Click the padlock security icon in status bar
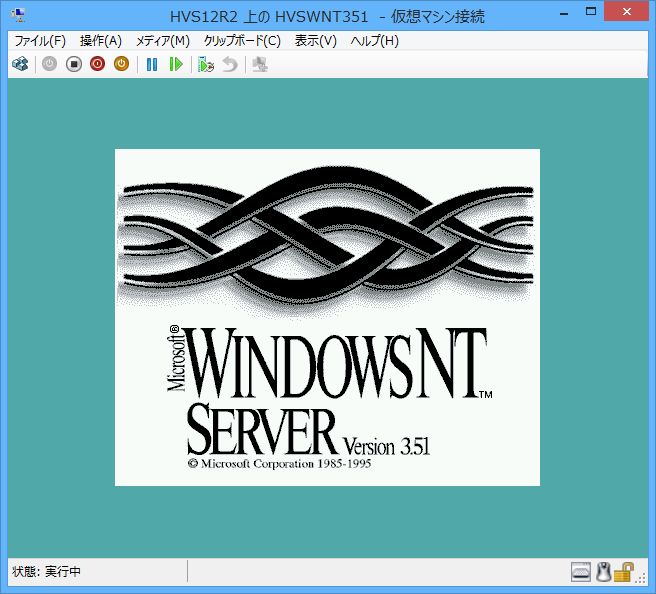Viewport: 656px width, 594px height. click(x=625, y=572)
